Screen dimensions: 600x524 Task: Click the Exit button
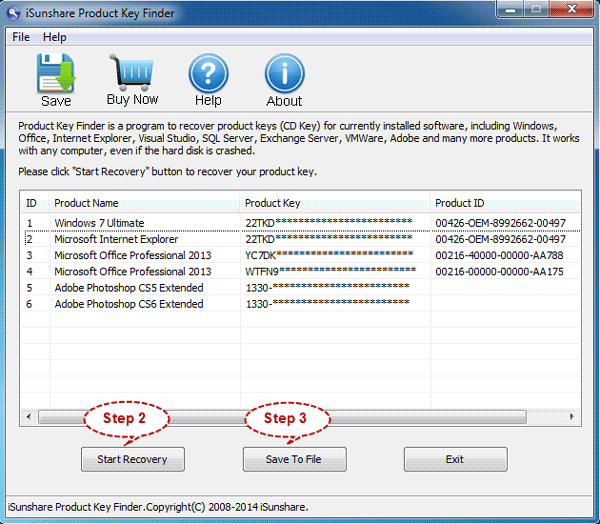point(455,459)
